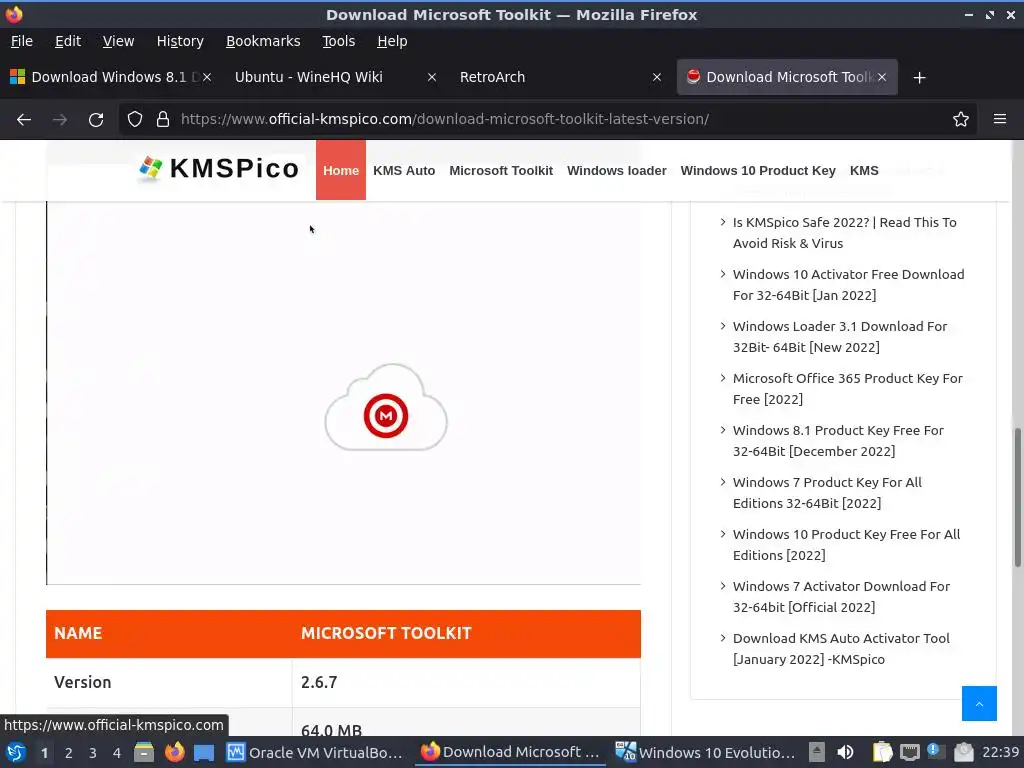This screenshot has width=1024, height=768.
Task: Click the network tray icon
Action: click(x=909, y=752)
